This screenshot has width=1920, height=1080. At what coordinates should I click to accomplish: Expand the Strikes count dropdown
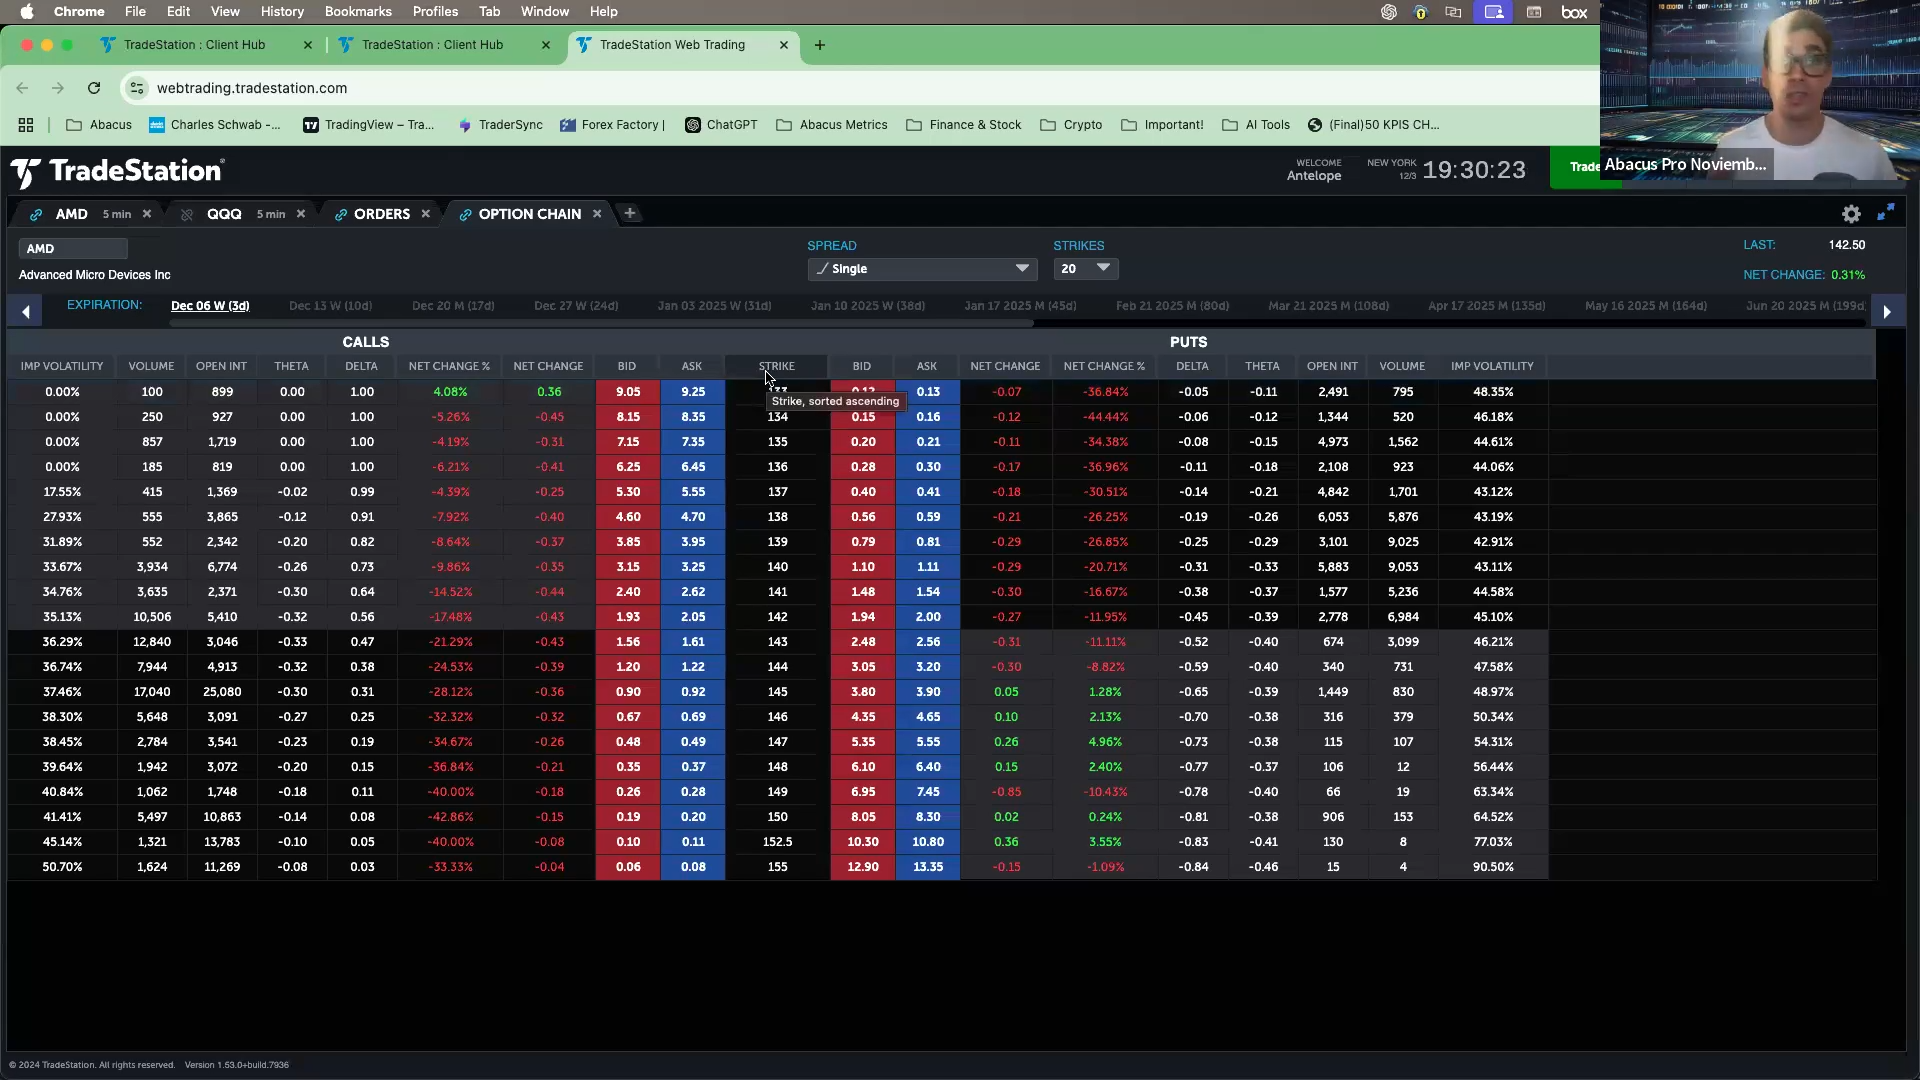click(x=1085, y=269)
